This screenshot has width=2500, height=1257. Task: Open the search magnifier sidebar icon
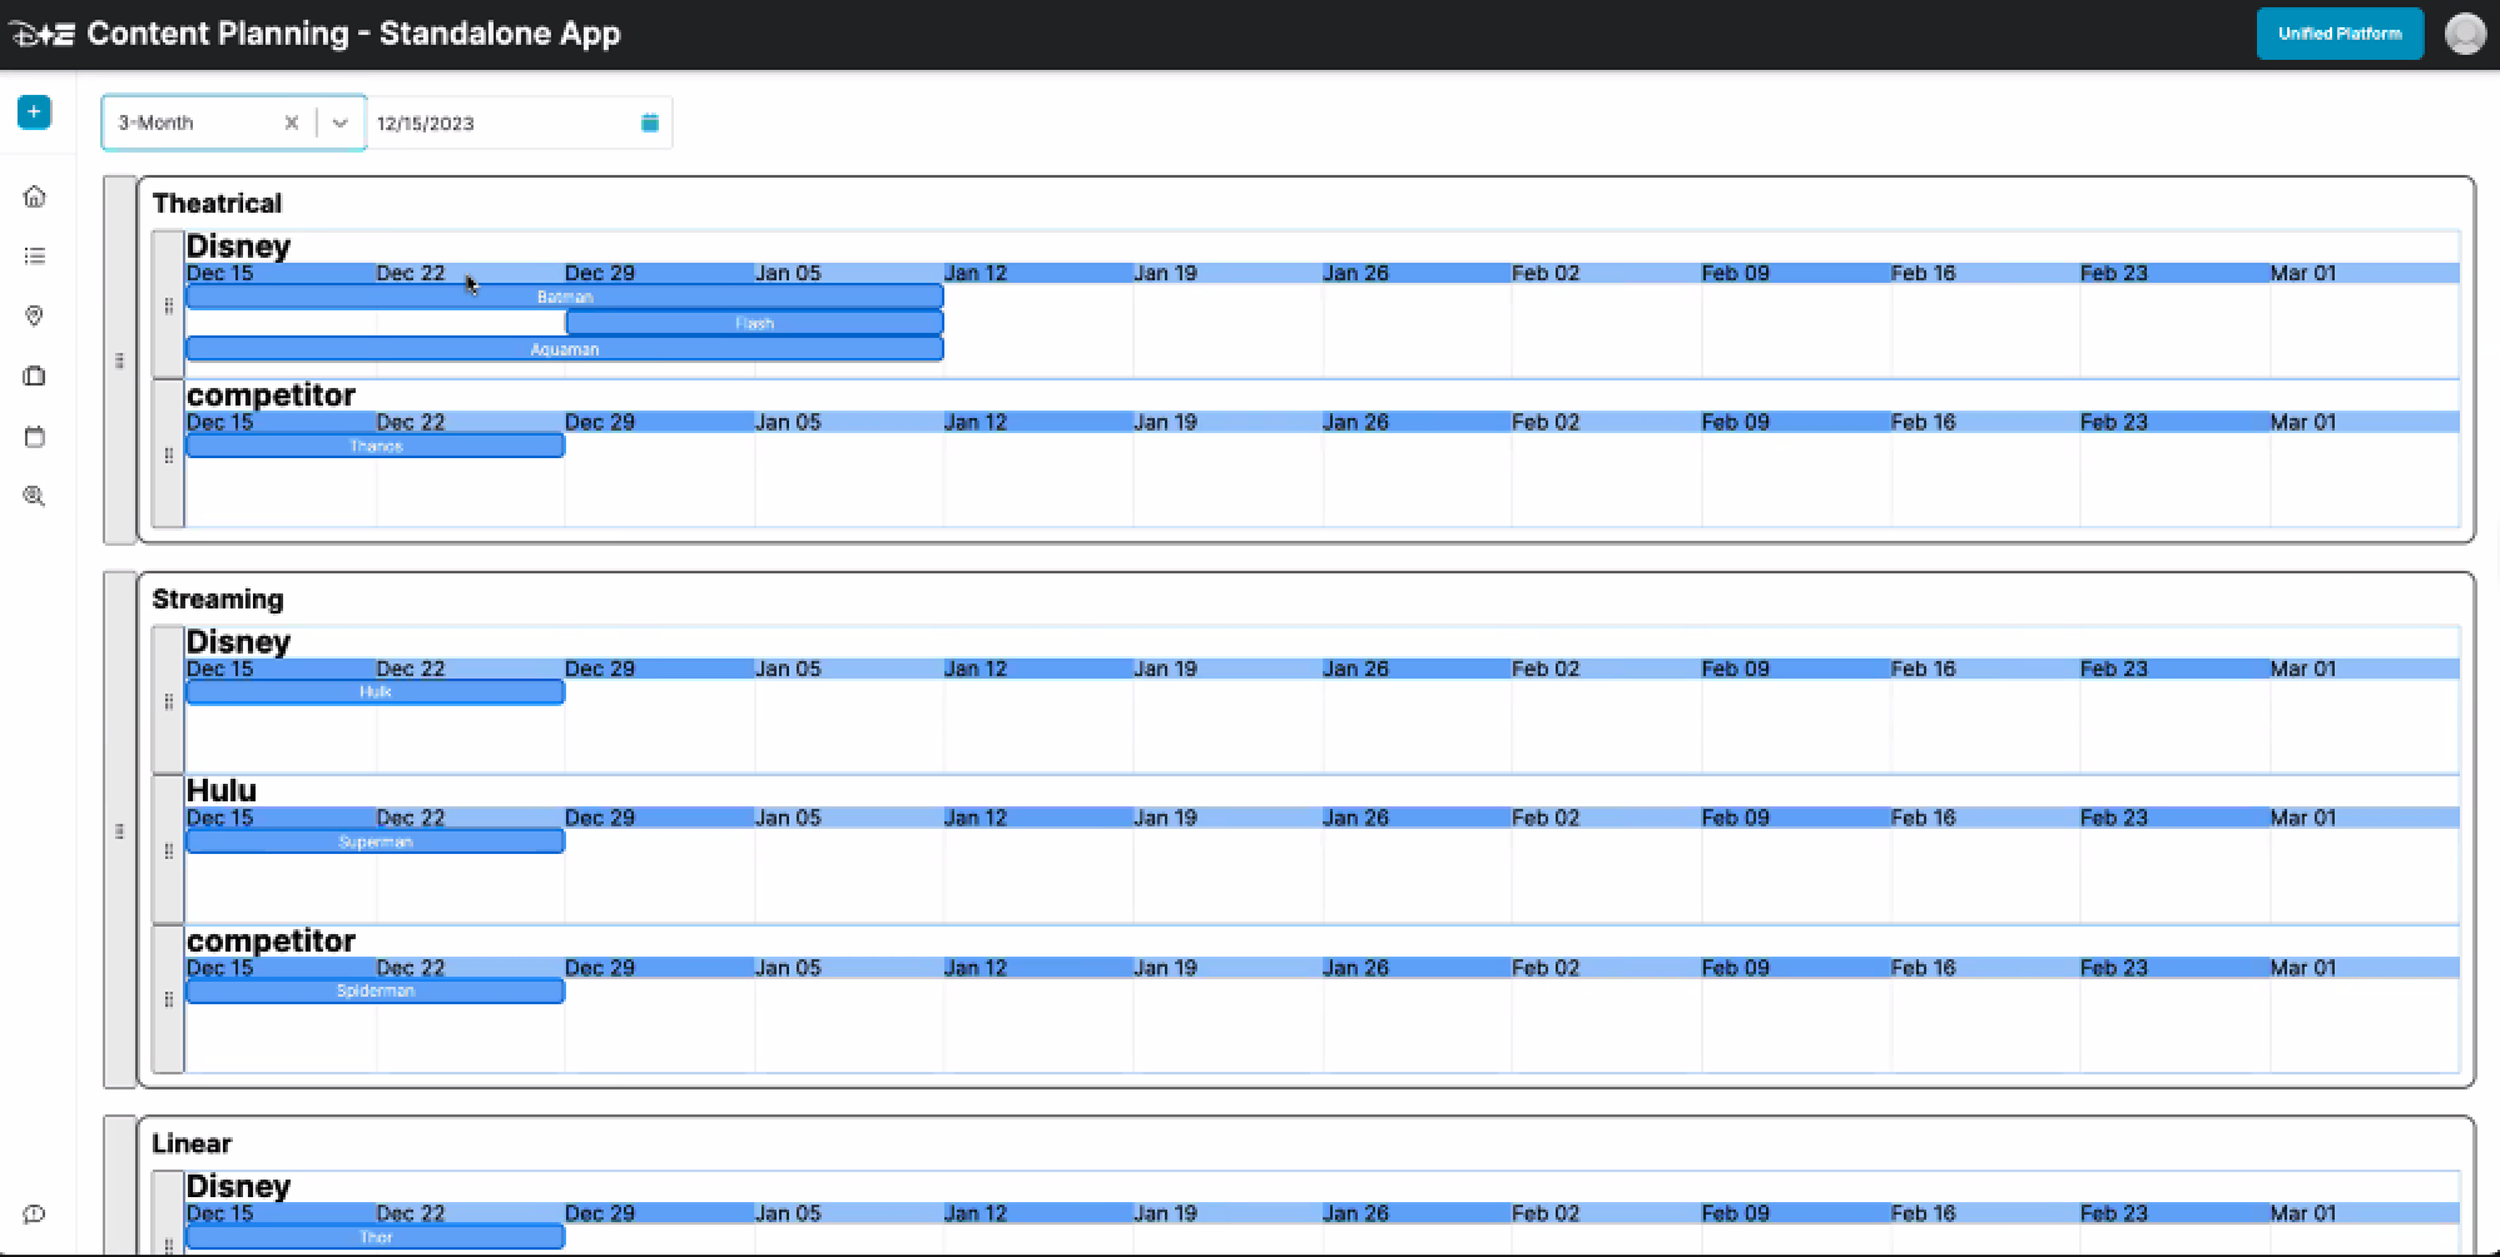click(x=34, y=496)
